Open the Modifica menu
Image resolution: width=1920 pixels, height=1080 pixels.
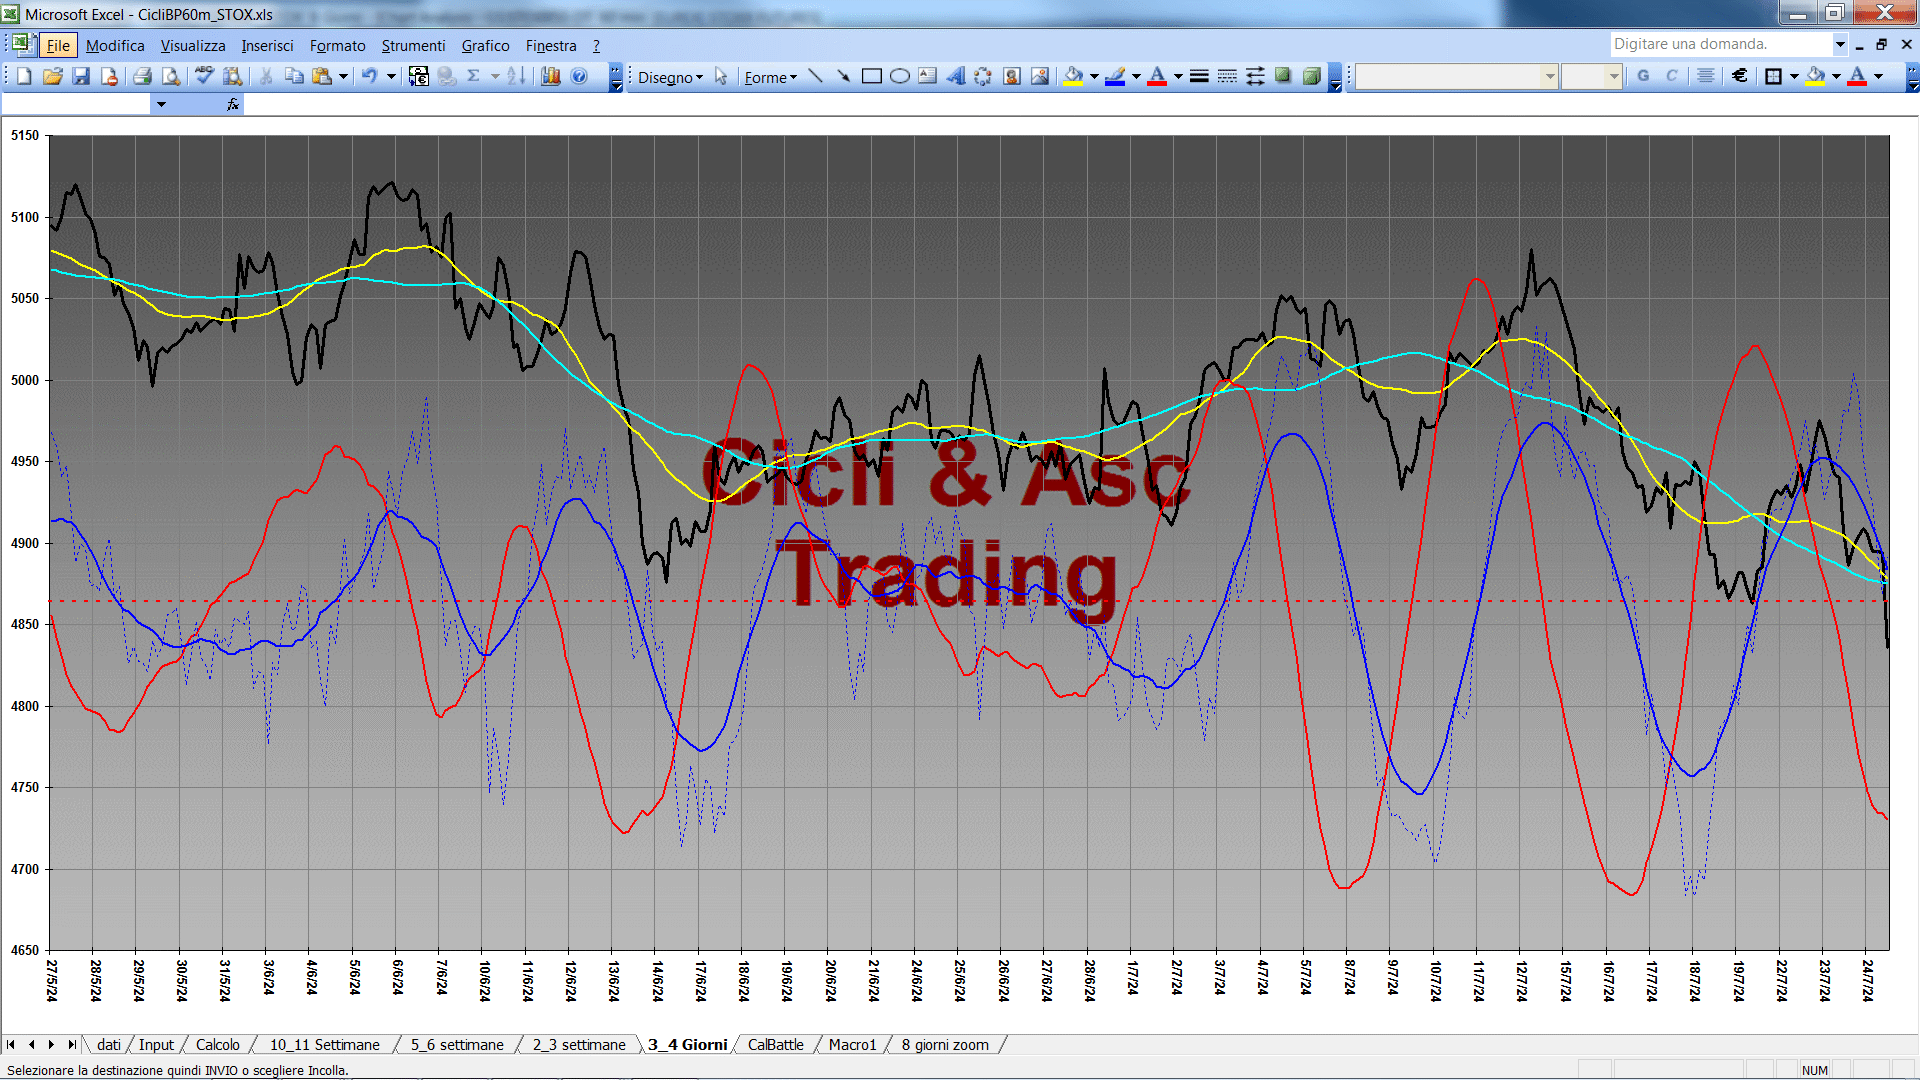(115, 45)
